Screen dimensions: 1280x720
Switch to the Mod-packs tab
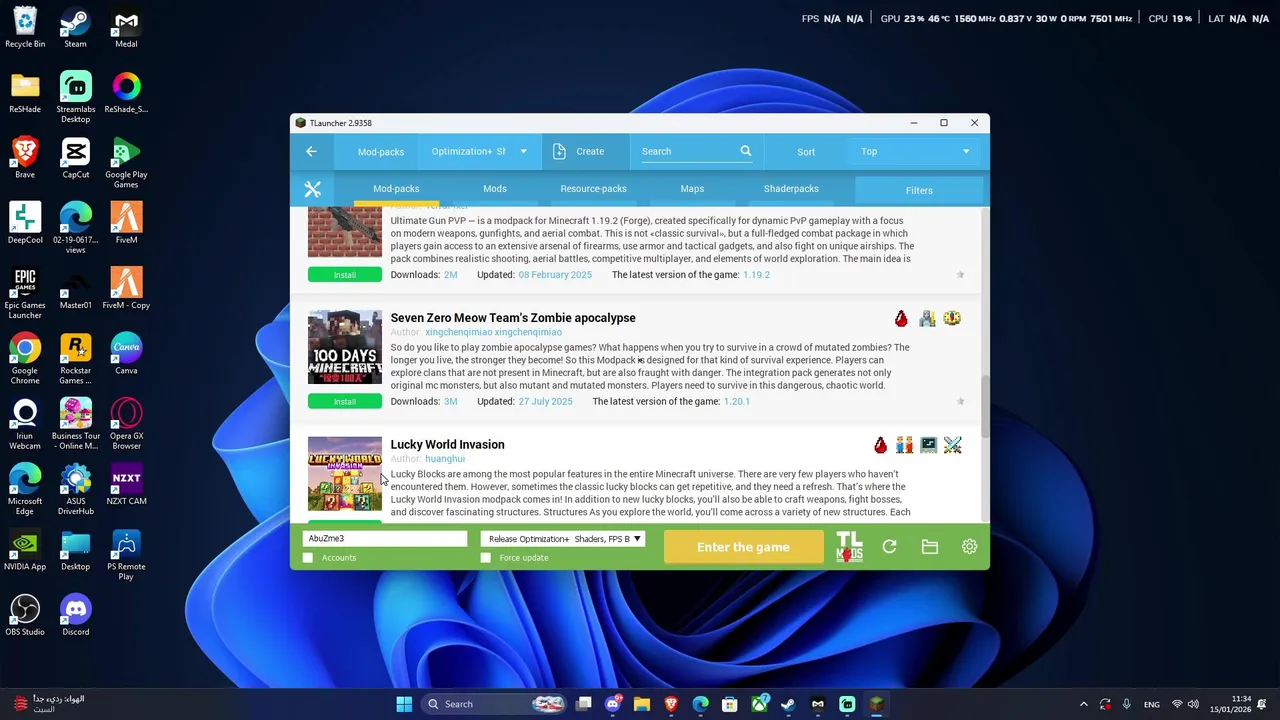[396, 189]
